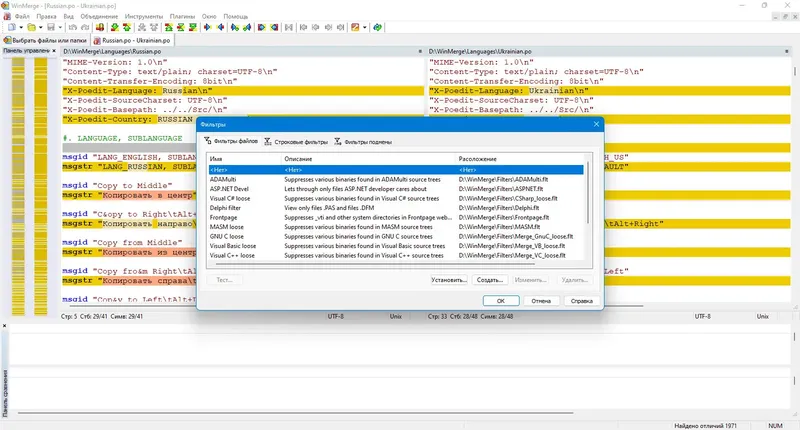
Task: Select the ADAMulti filter row
Action: tap(396, 180)
